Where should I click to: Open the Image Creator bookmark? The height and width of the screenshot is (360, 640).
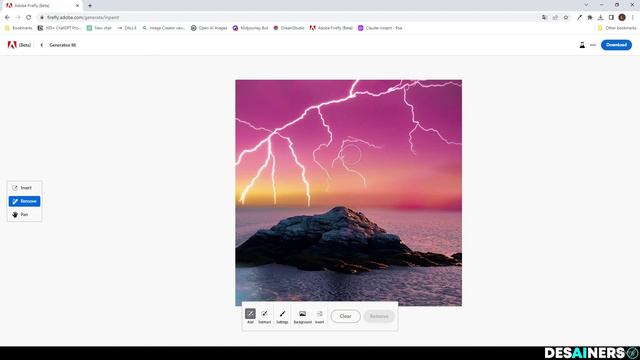click(x=164, y=28)
